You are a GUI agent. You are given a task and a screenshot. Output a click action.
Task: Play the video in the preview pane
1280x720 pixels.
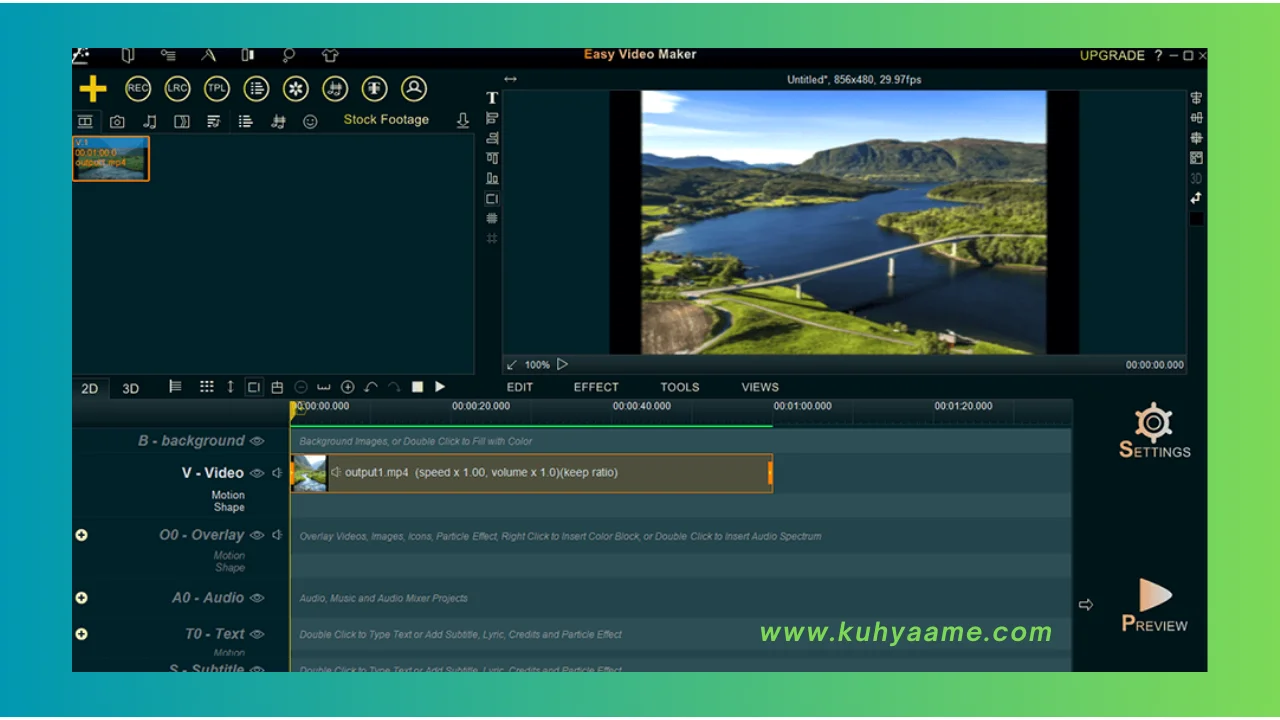[x=562, y=365]
